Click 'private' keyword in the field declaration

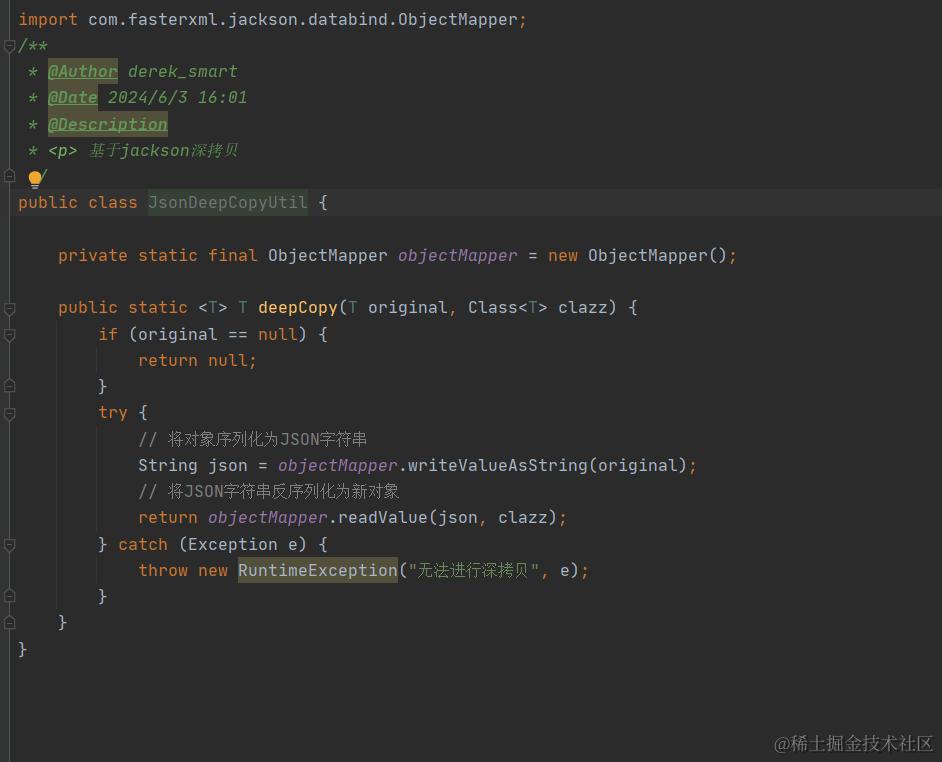click(93, 255)
